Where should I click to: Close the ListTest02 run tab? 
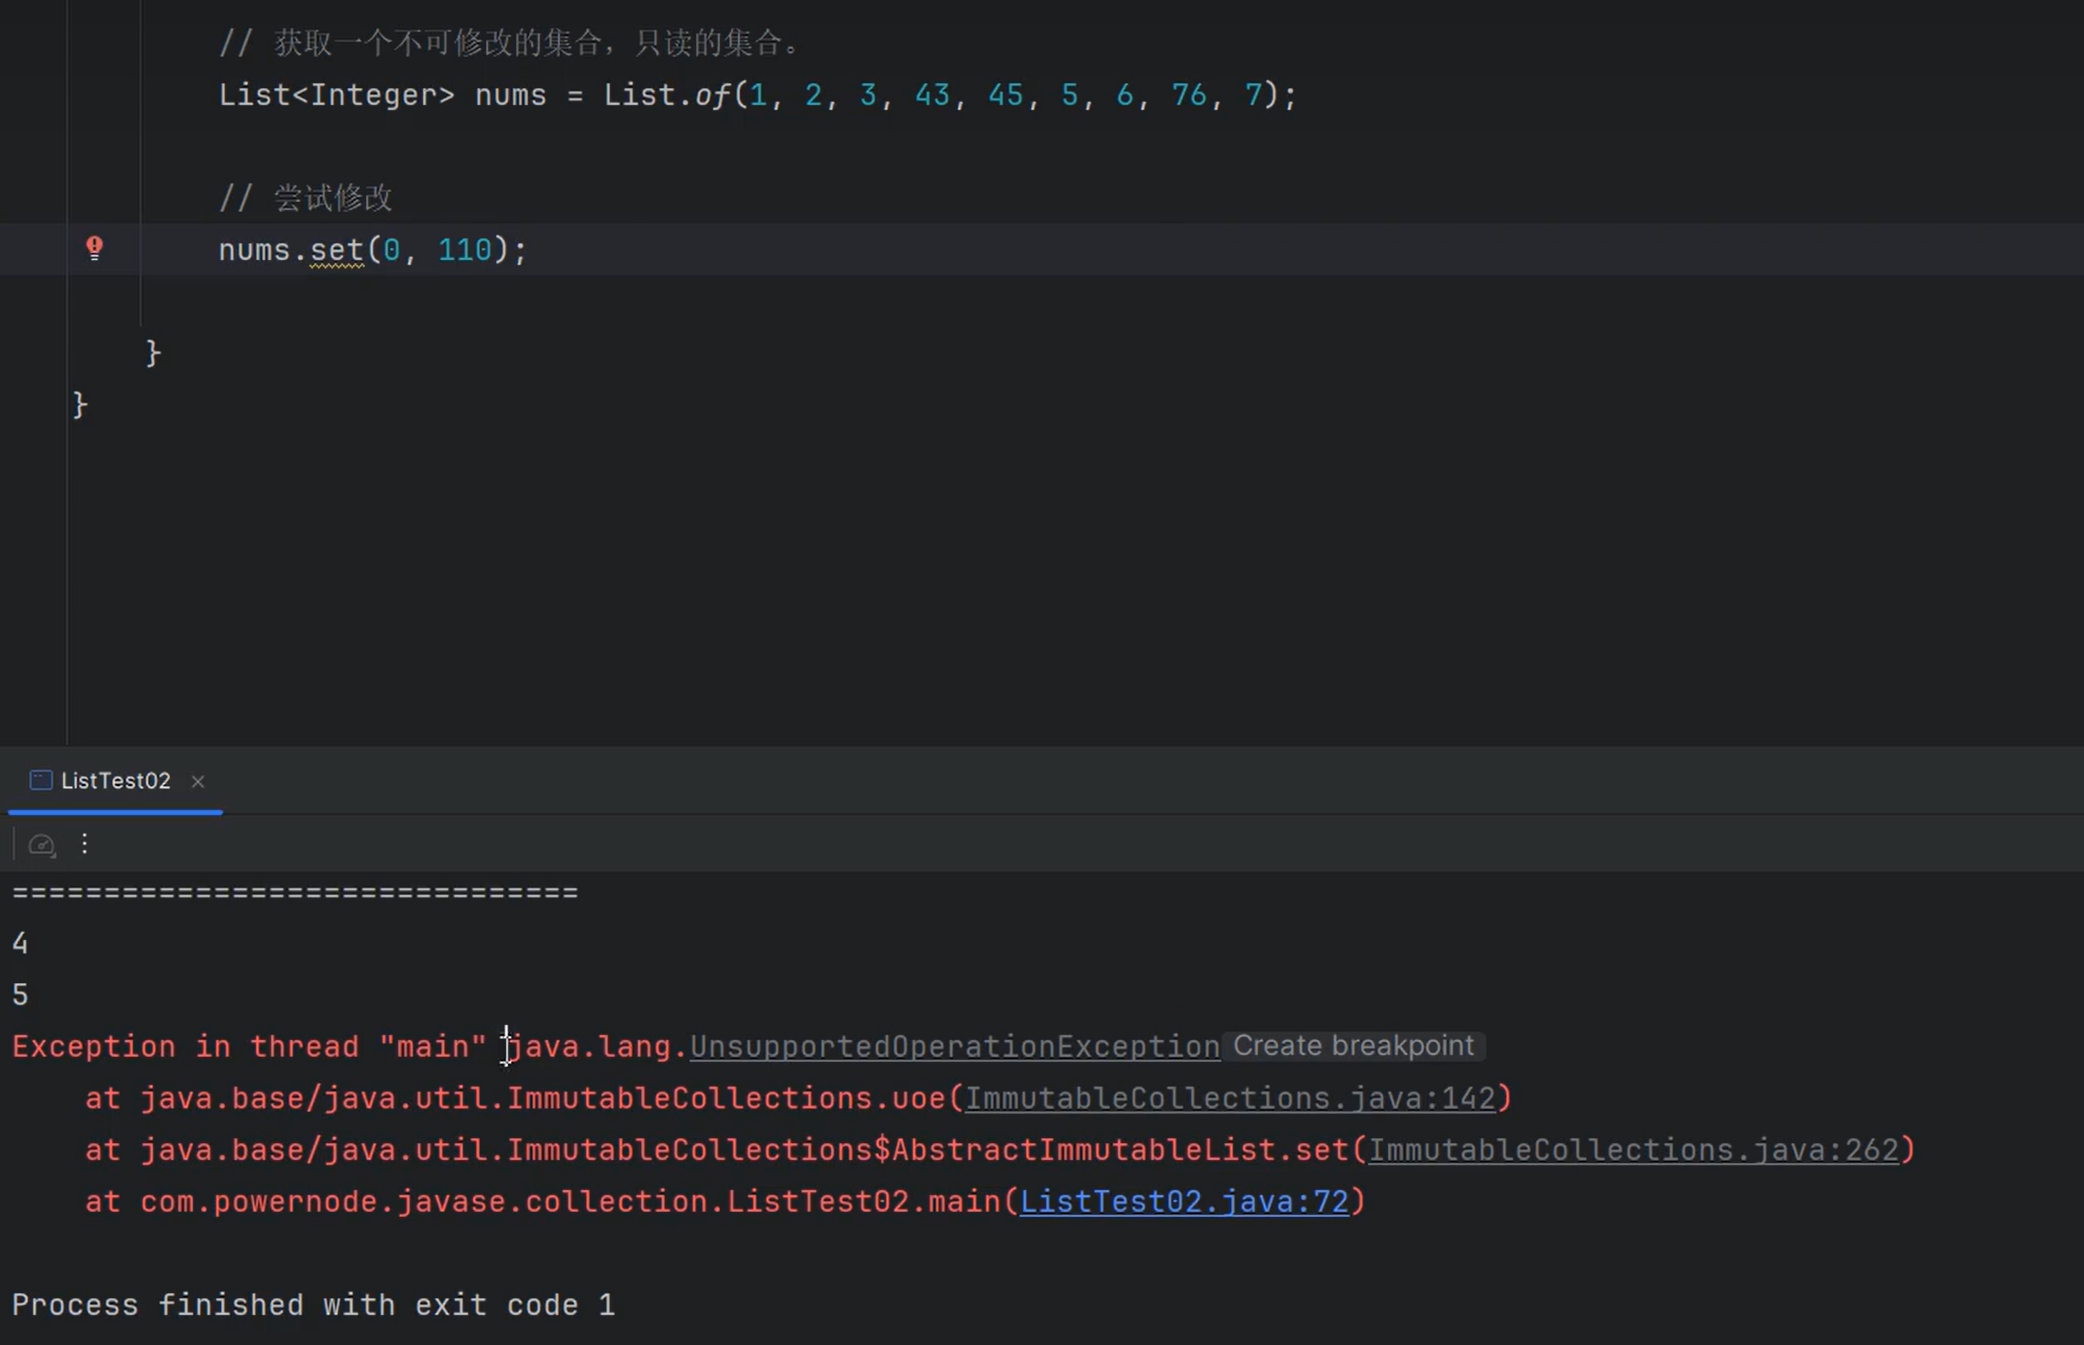(198, 781)
